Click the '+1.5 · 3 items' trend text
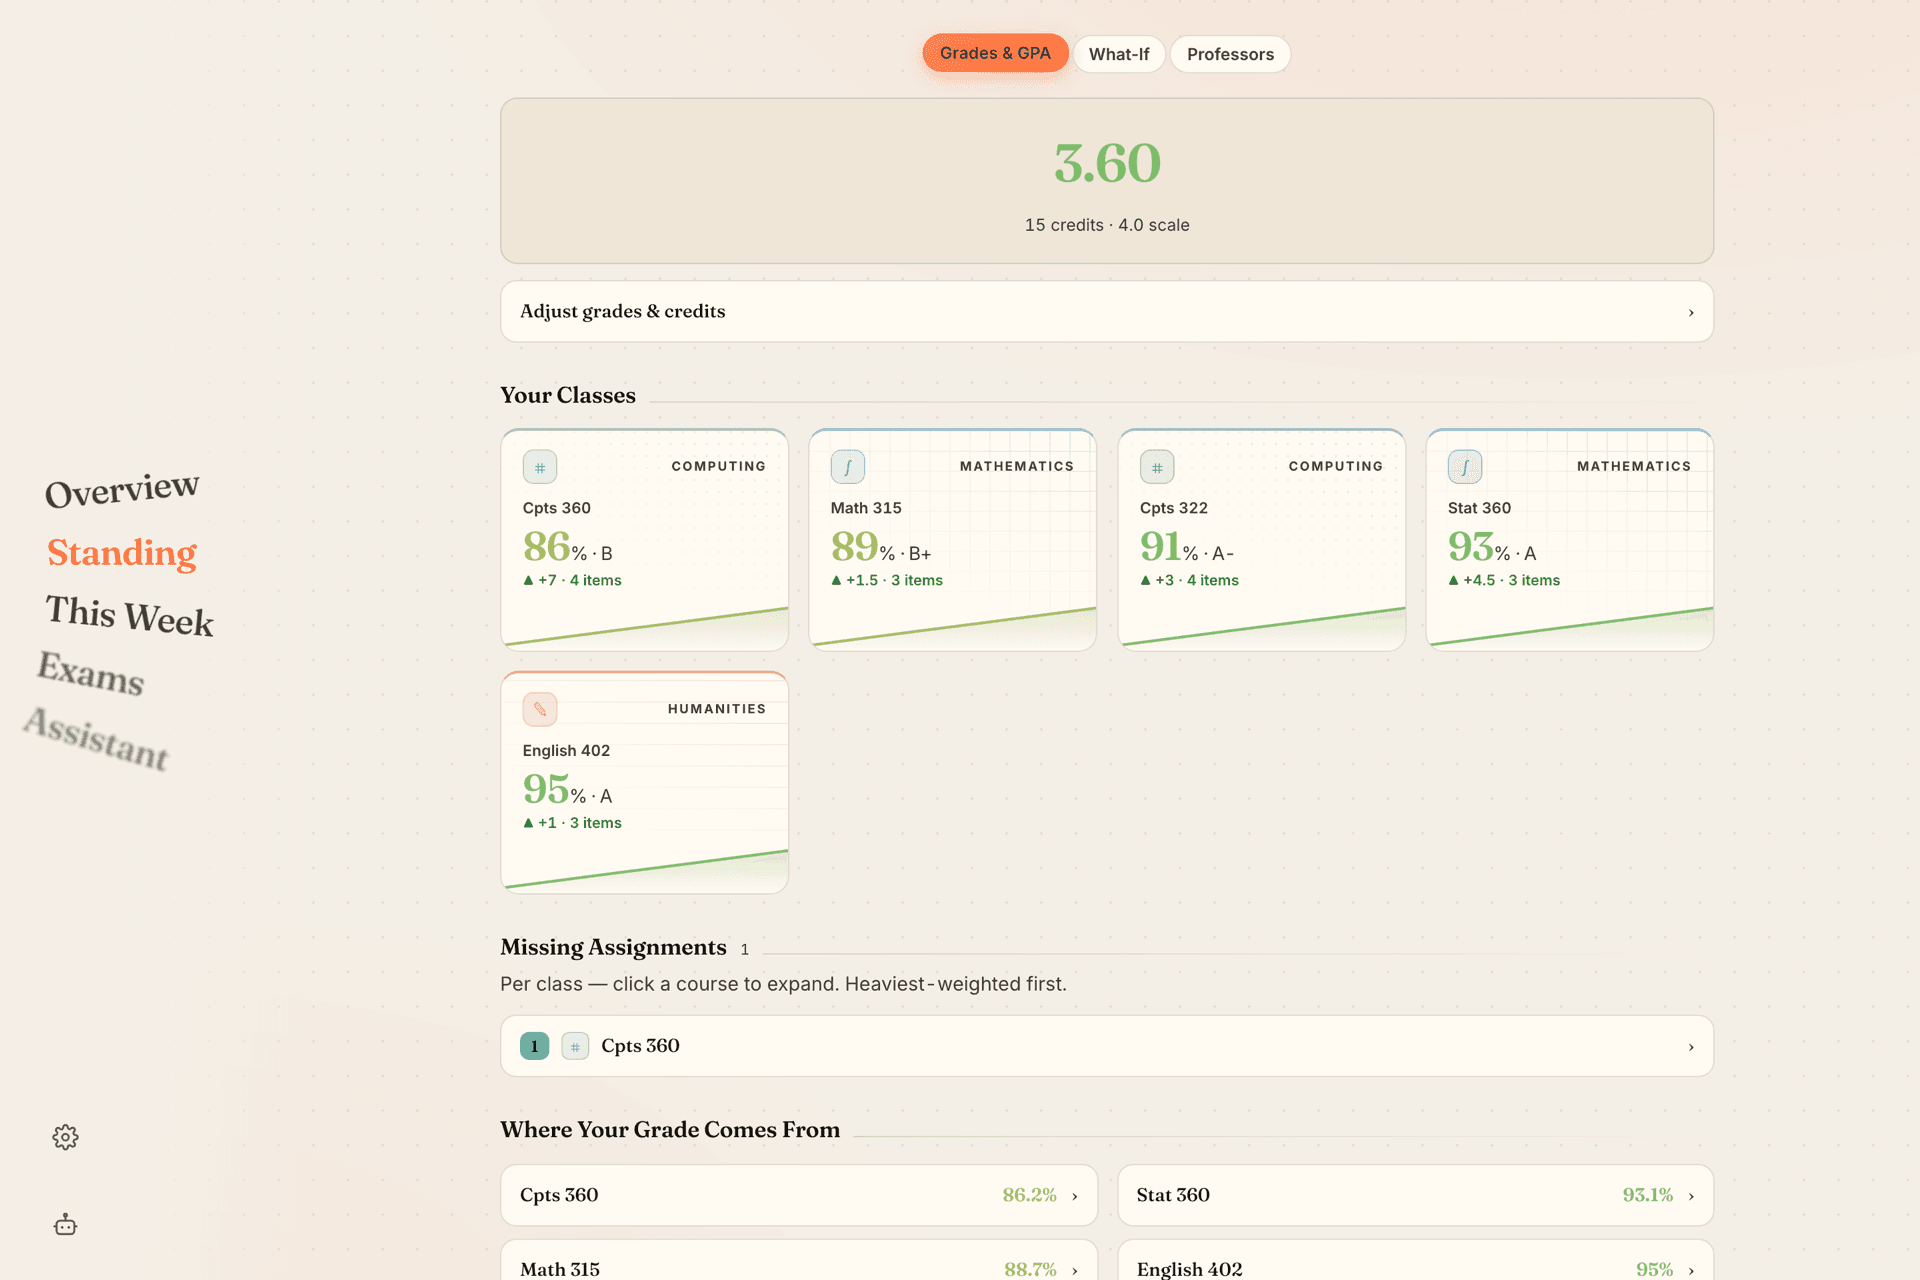Image resolution: width=1920 pixels, height=1280 pixels. pos(887,580)
